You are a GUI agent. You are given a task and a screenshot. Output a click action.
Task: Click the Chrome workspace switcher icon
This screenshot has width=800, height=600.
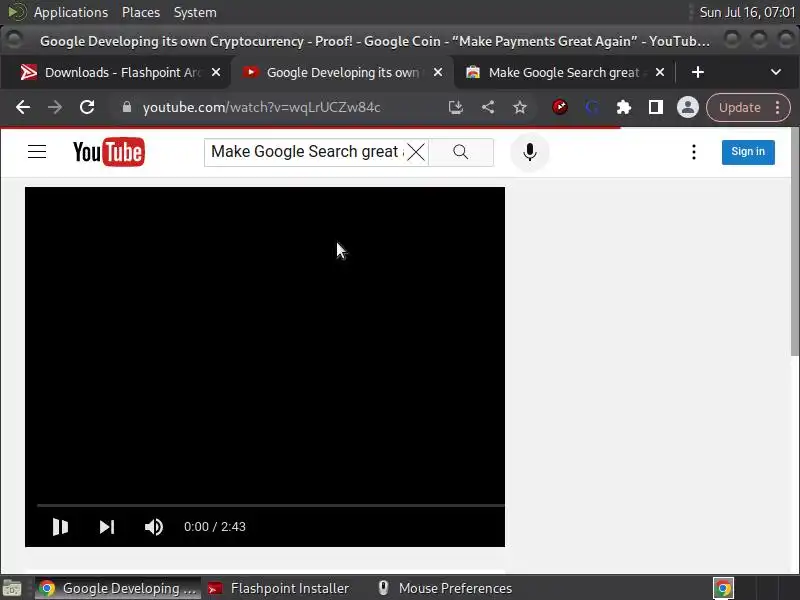tap(723, 588)
